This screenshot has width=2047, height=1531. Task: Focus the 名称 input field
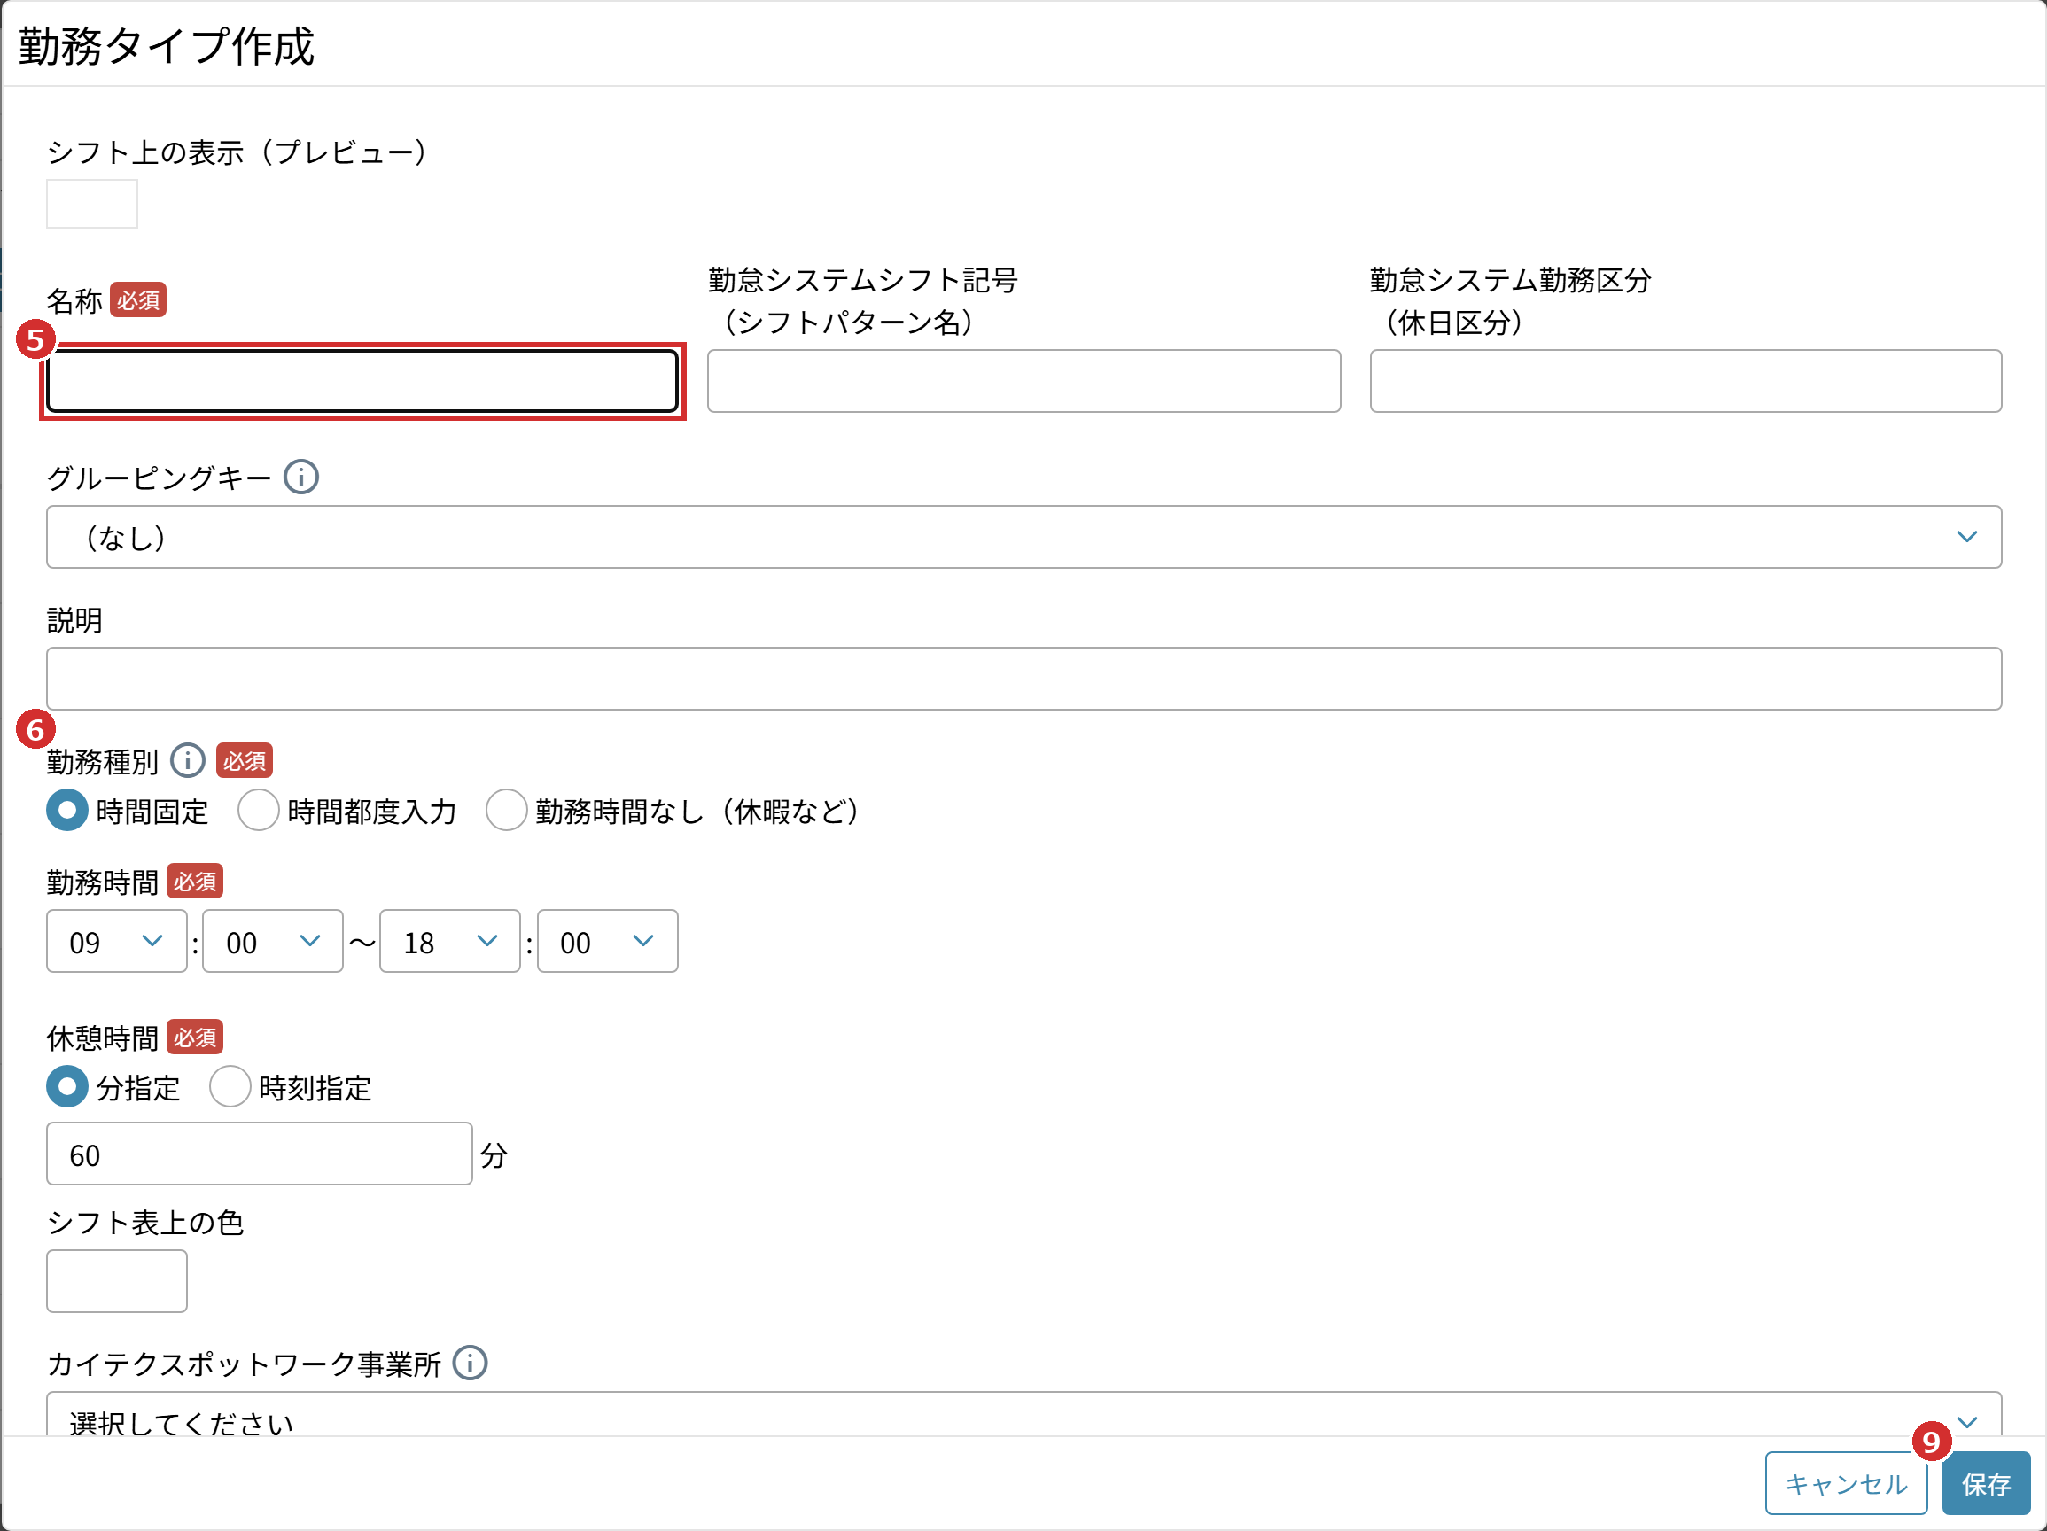coord(363,381)
